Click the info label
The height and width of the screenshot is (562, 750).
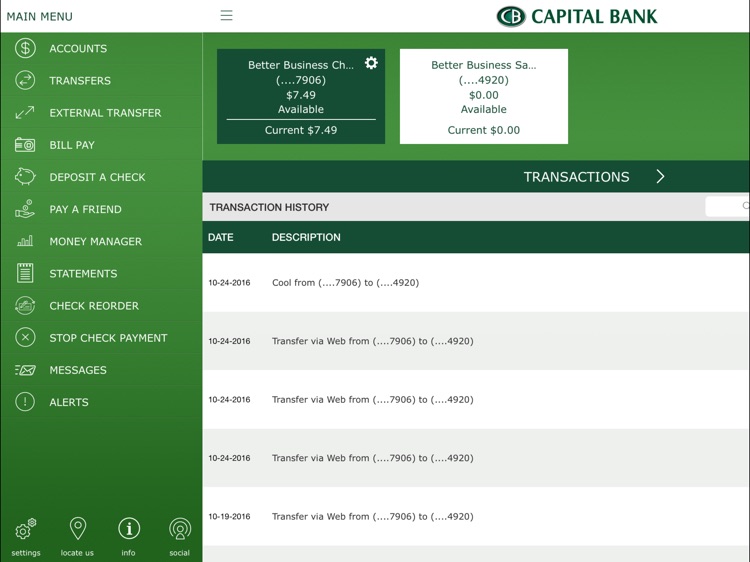(128, 553)
